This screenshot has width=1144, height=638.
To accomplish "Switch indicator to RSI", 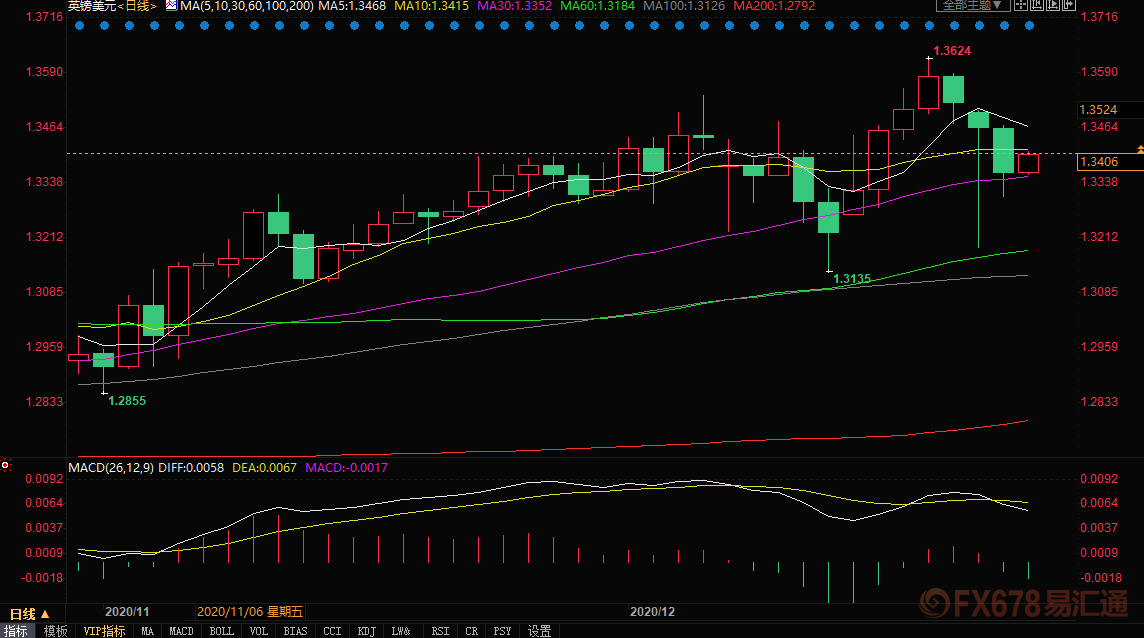I will tap(440, 631).
